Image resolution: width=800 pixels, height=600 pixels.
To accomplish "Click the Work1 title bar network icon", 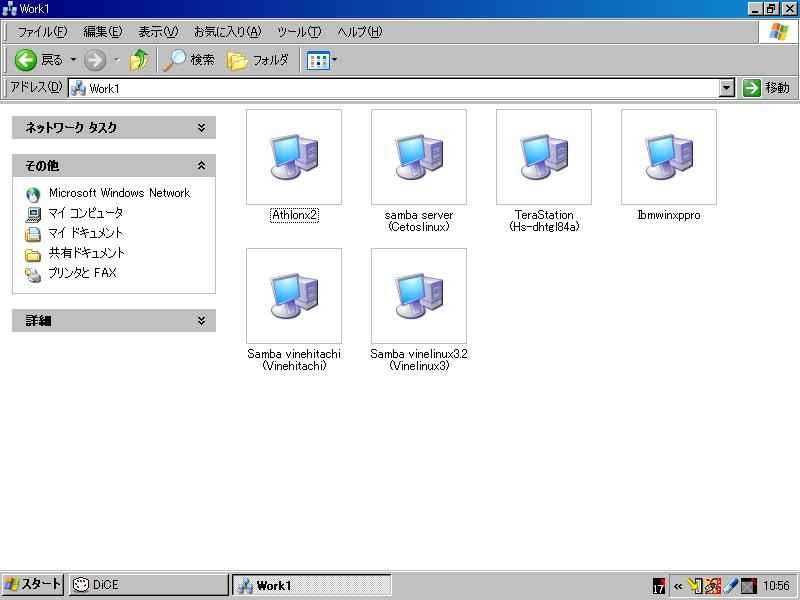I will pyautogui.click(x=9, y=9).
